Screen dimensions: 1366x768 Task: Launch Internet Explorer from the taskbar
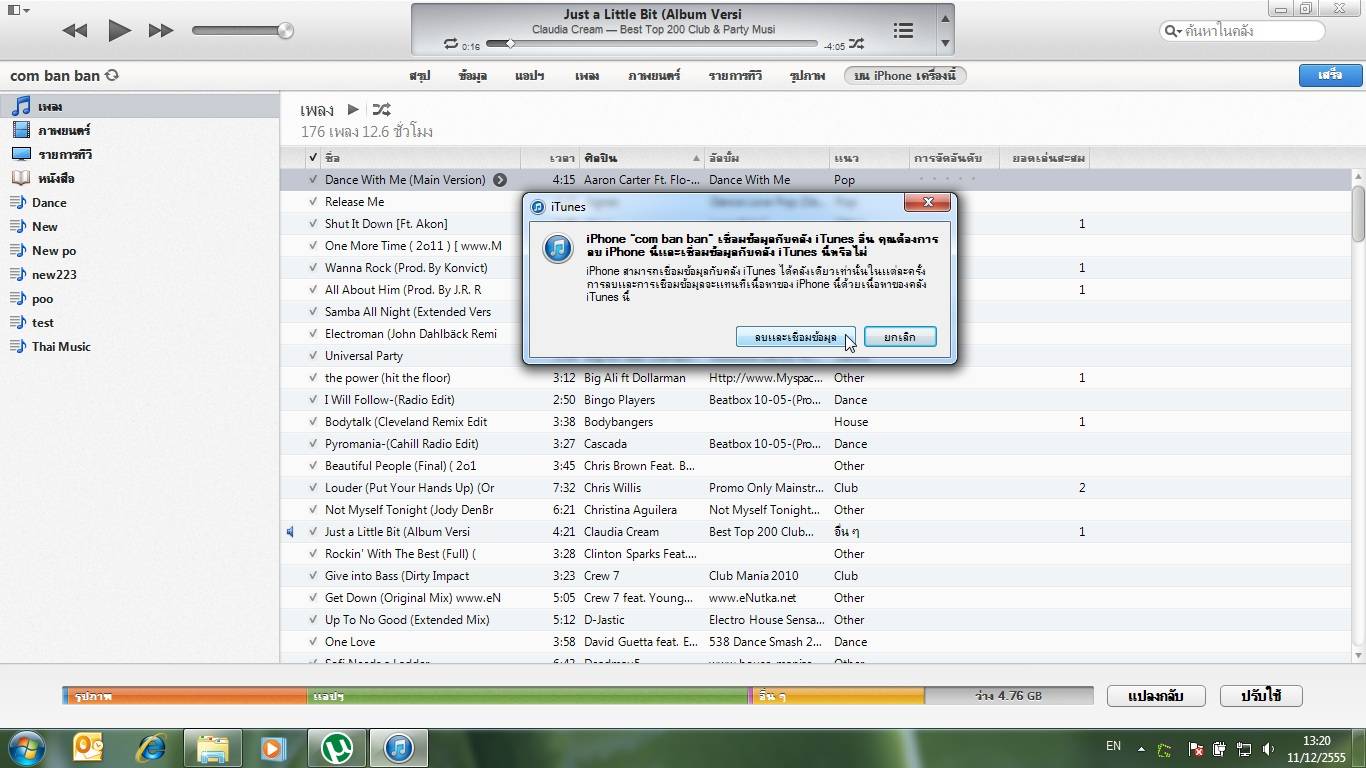coord(151,748)
